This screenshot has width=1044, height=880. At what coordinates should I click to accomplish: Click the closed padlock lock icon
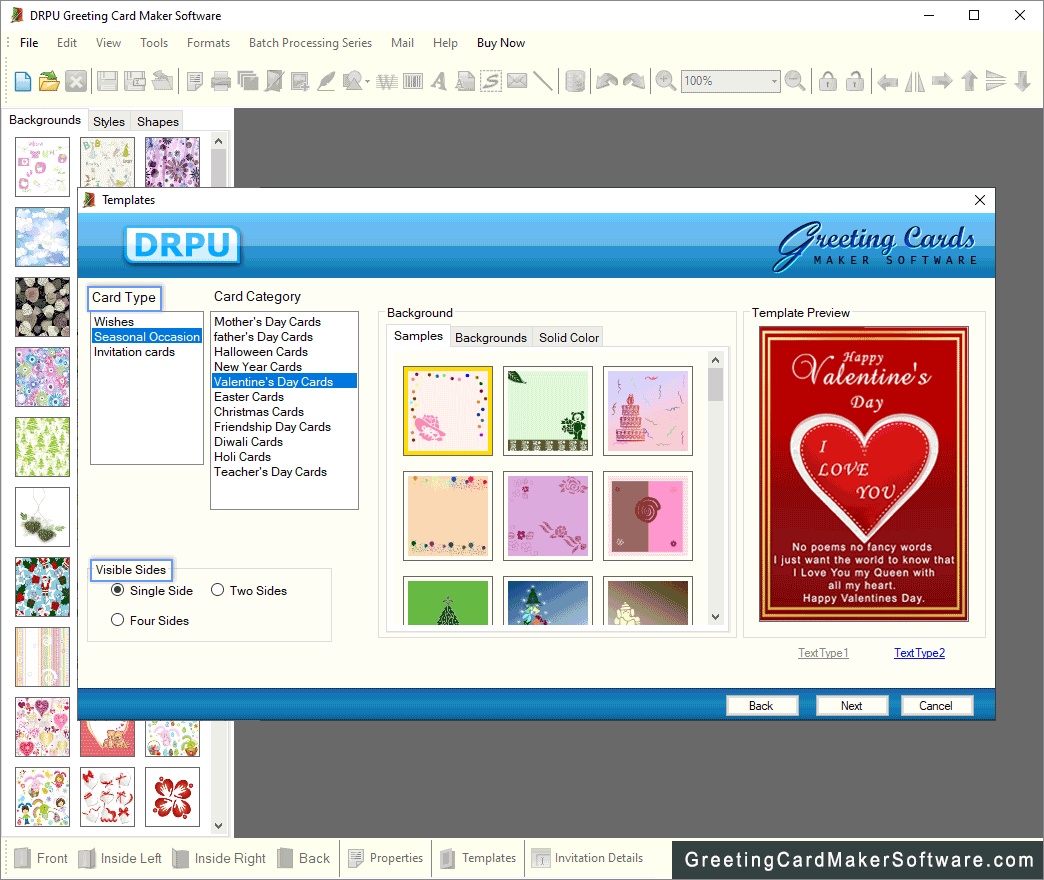(828, 82)
